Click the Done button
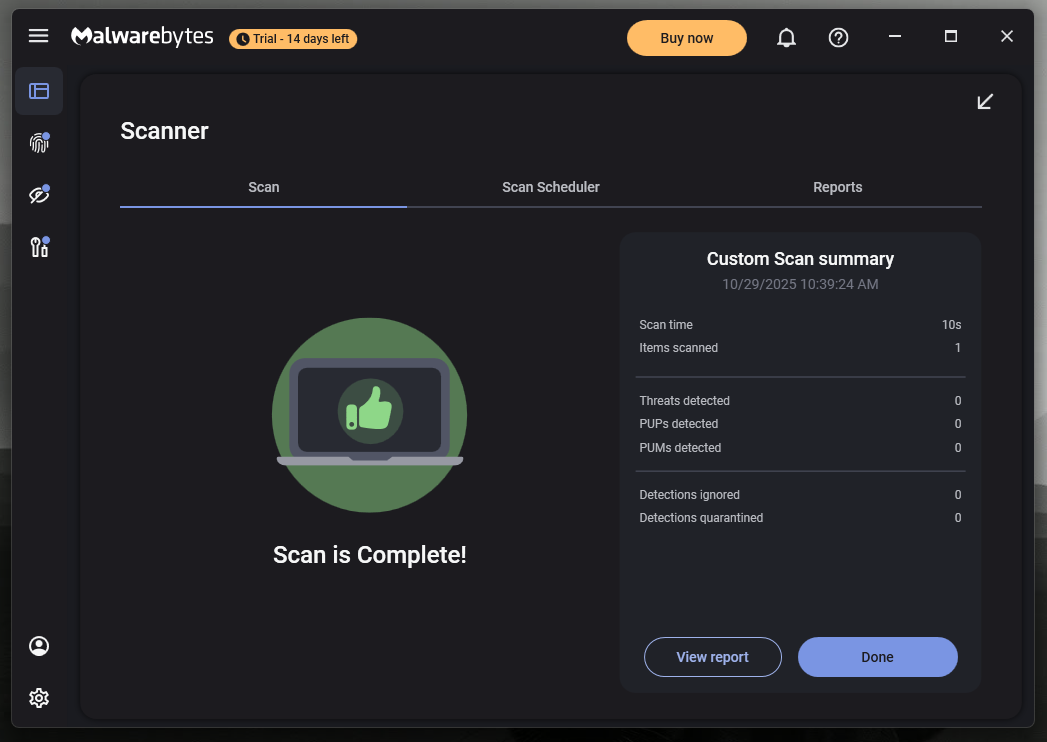Viewport: 1047px width, 742px height. (x=877, y=657)
